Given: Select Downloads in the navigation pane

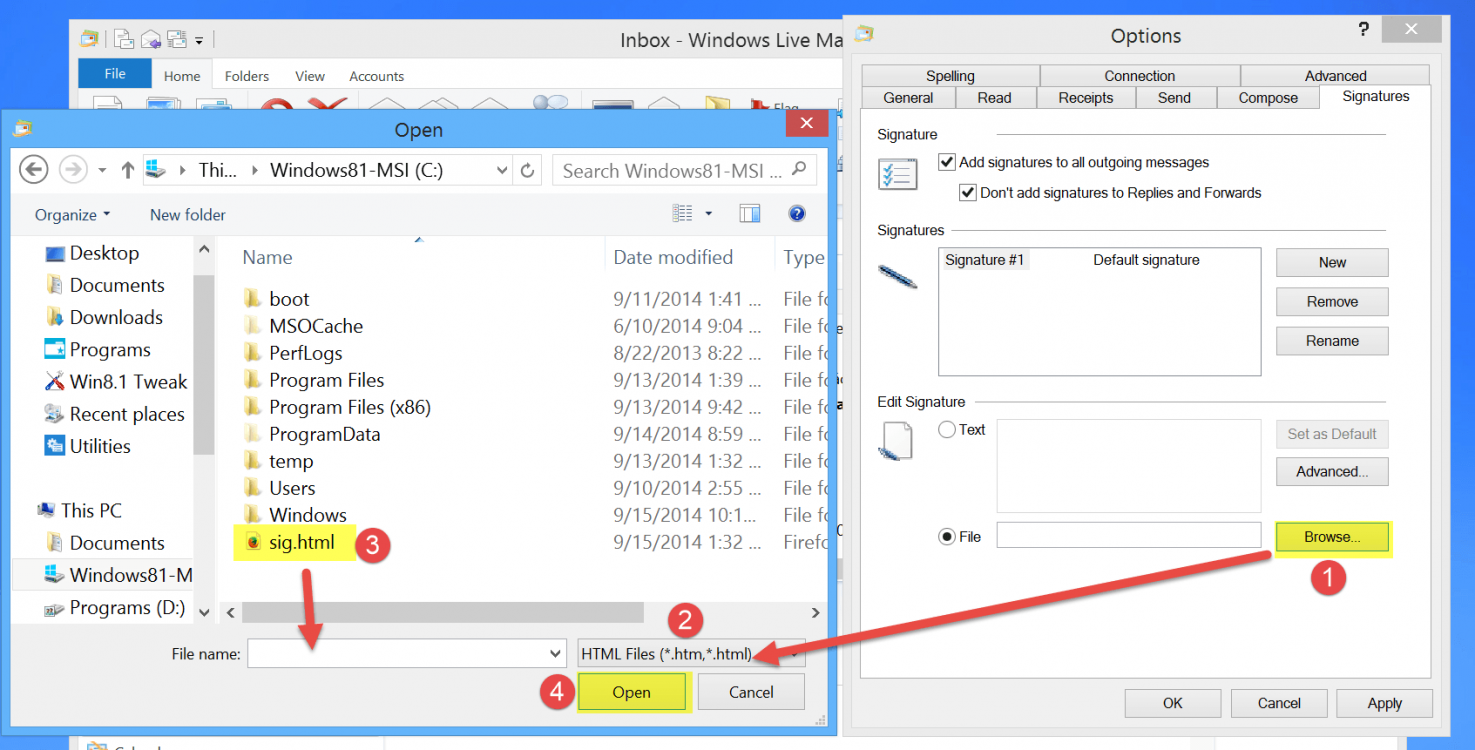Looking at the screenshot, I should 103,317.
